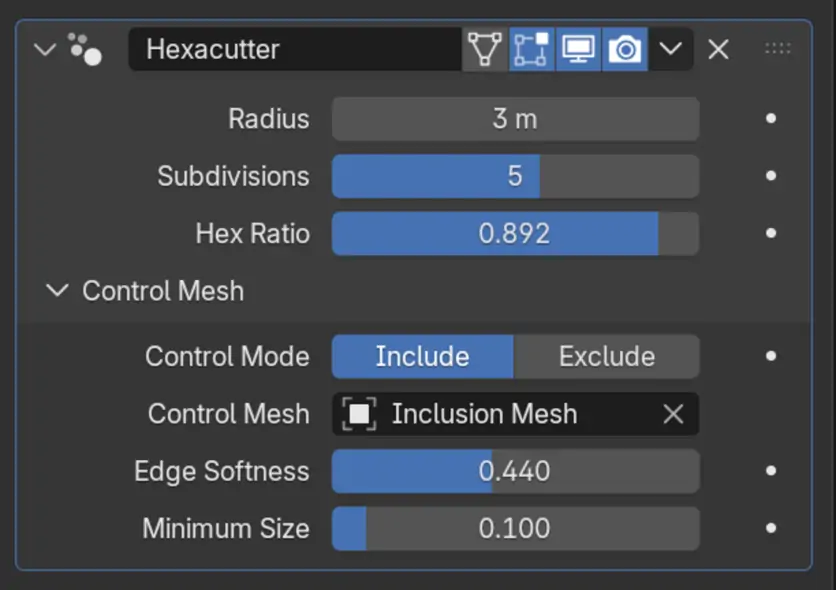Select Include control mode
This screenshot has height=590, width=836.
(422, 357)
